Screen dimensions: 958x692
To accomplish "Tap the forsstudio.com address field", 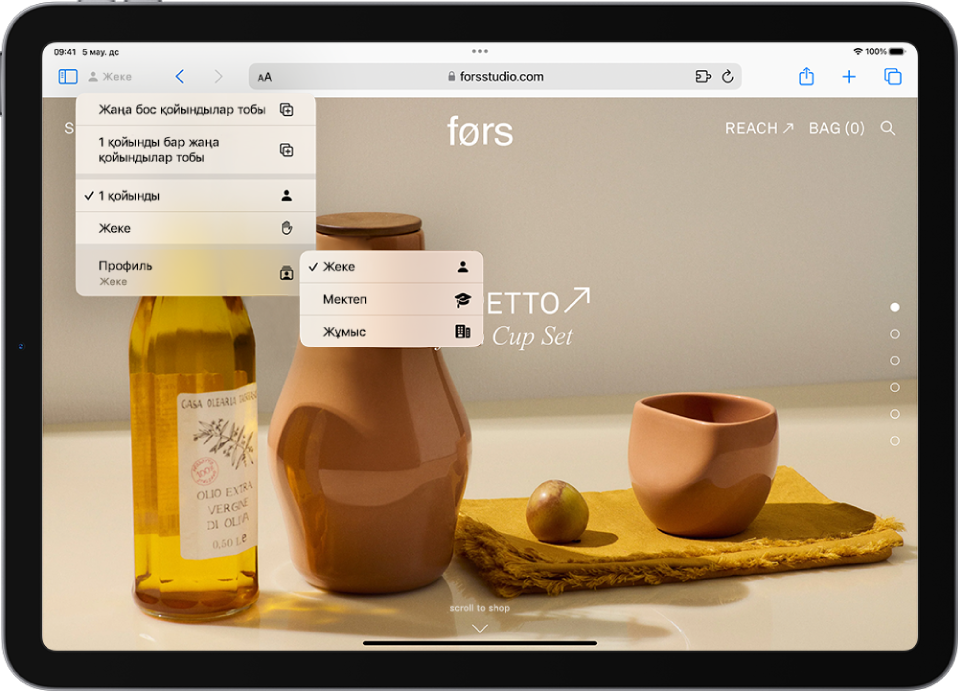I will coord(495,77).
